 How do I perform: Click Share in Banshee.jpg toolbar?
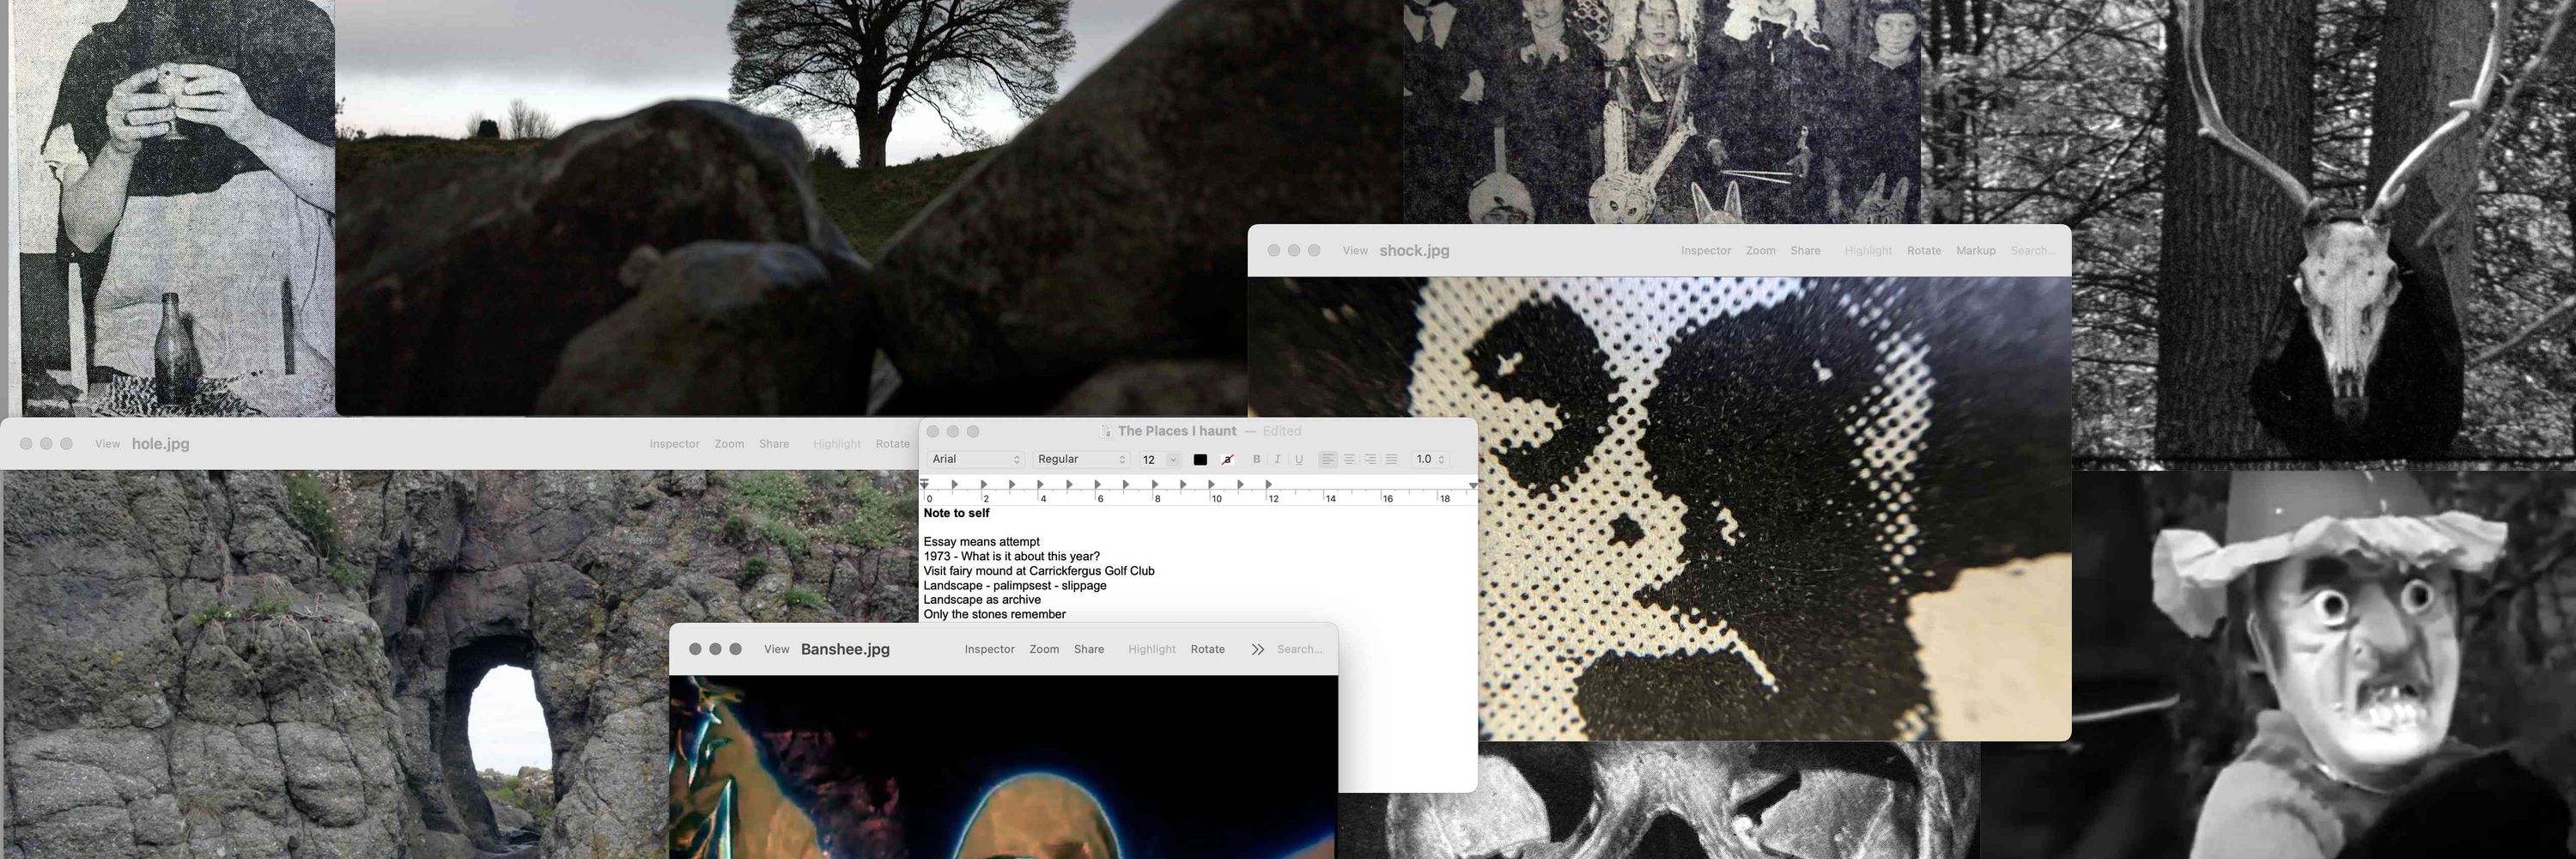coord(1089,649)
